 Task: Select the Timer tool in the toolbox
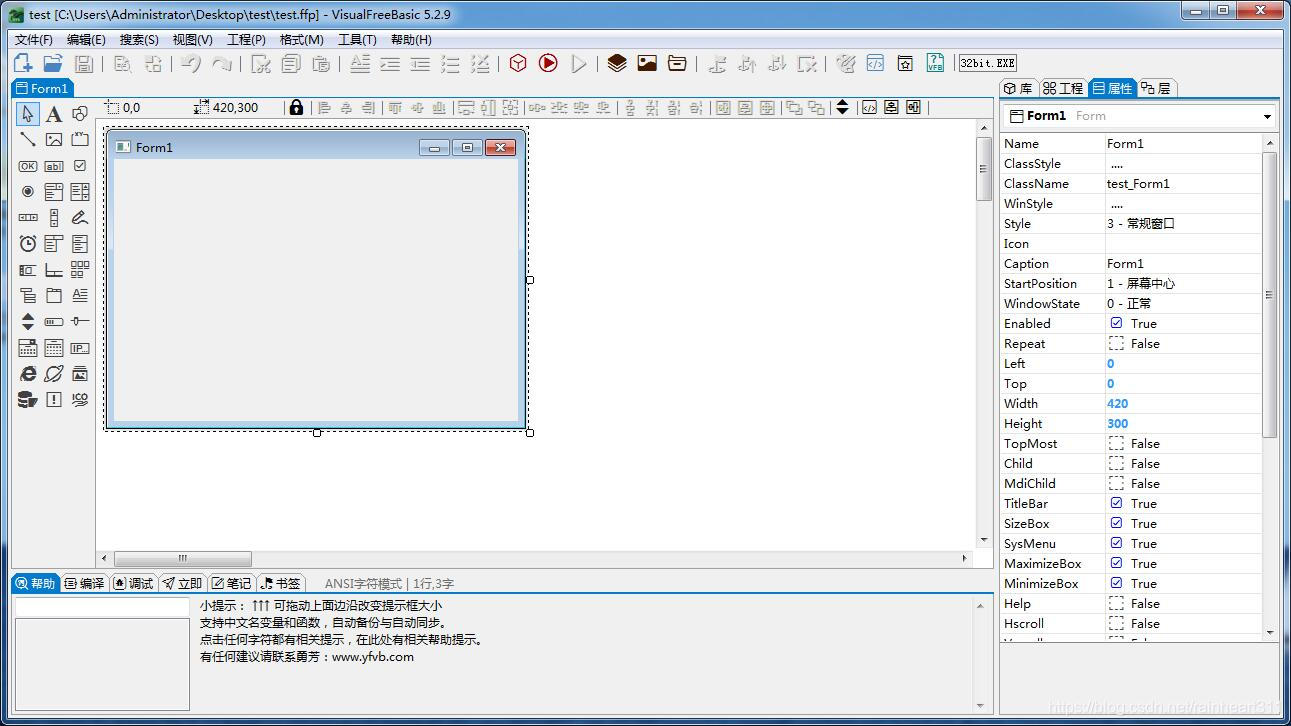(27, 243)
